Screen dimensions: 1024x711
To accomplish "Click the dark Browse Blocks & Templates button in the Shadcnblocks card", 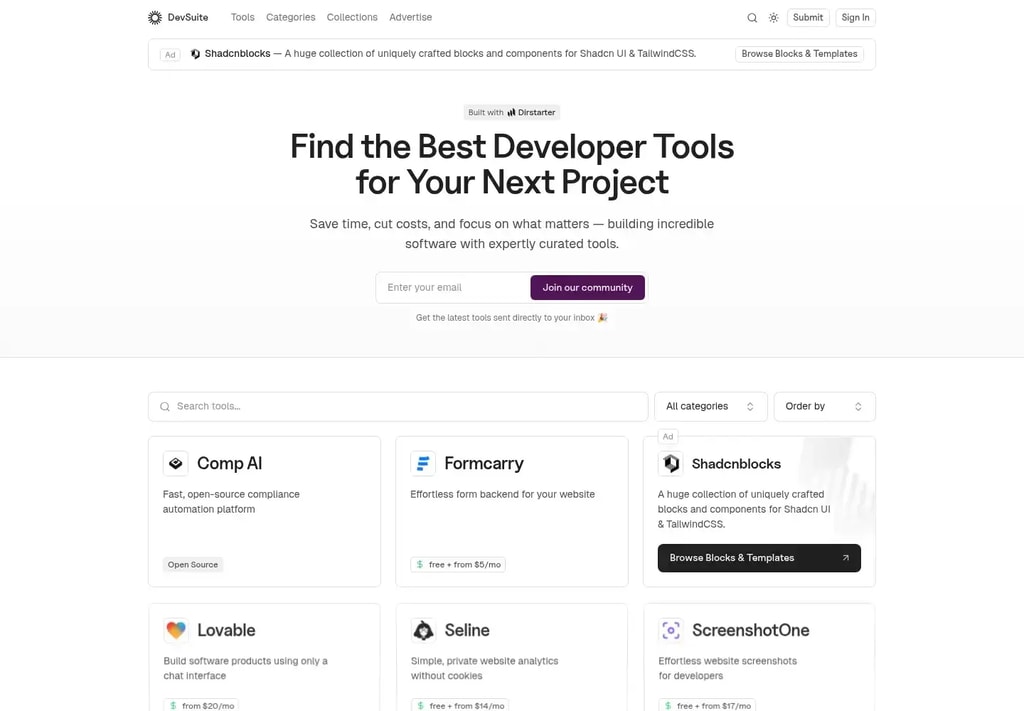I will tap(759, 558).
